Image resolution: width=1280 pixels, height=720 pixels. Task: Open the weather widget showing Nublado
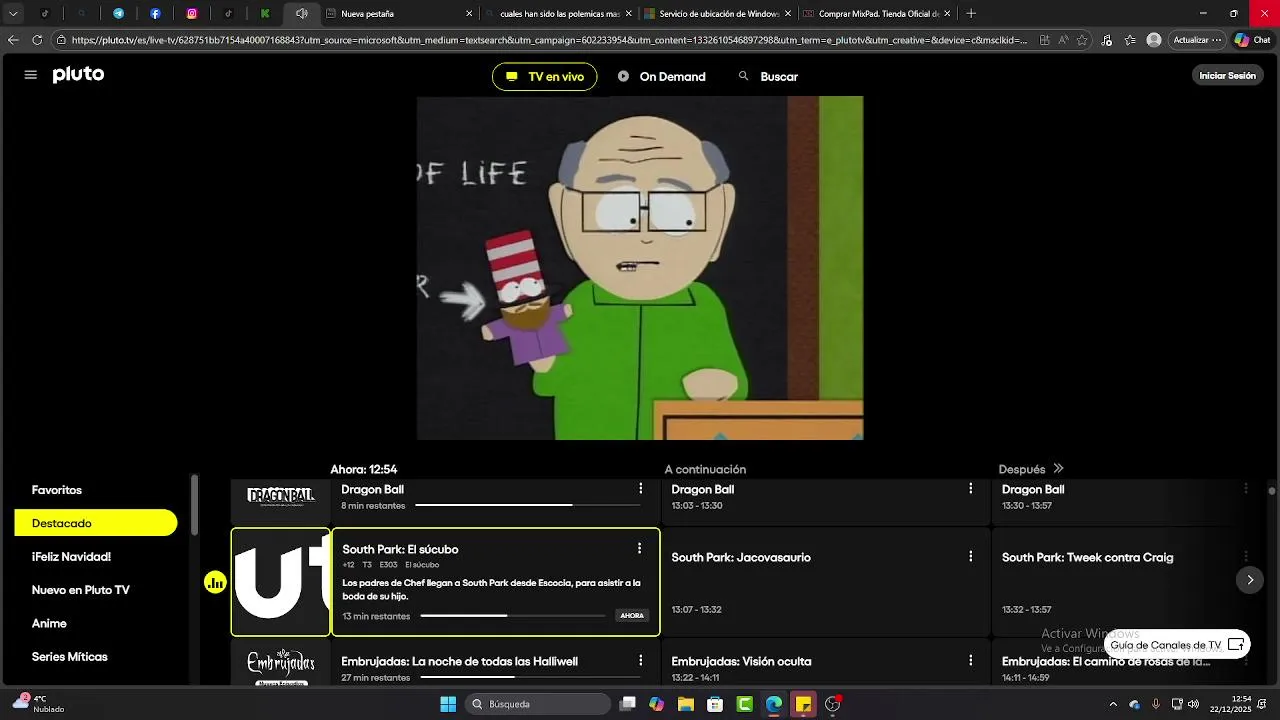38,704
